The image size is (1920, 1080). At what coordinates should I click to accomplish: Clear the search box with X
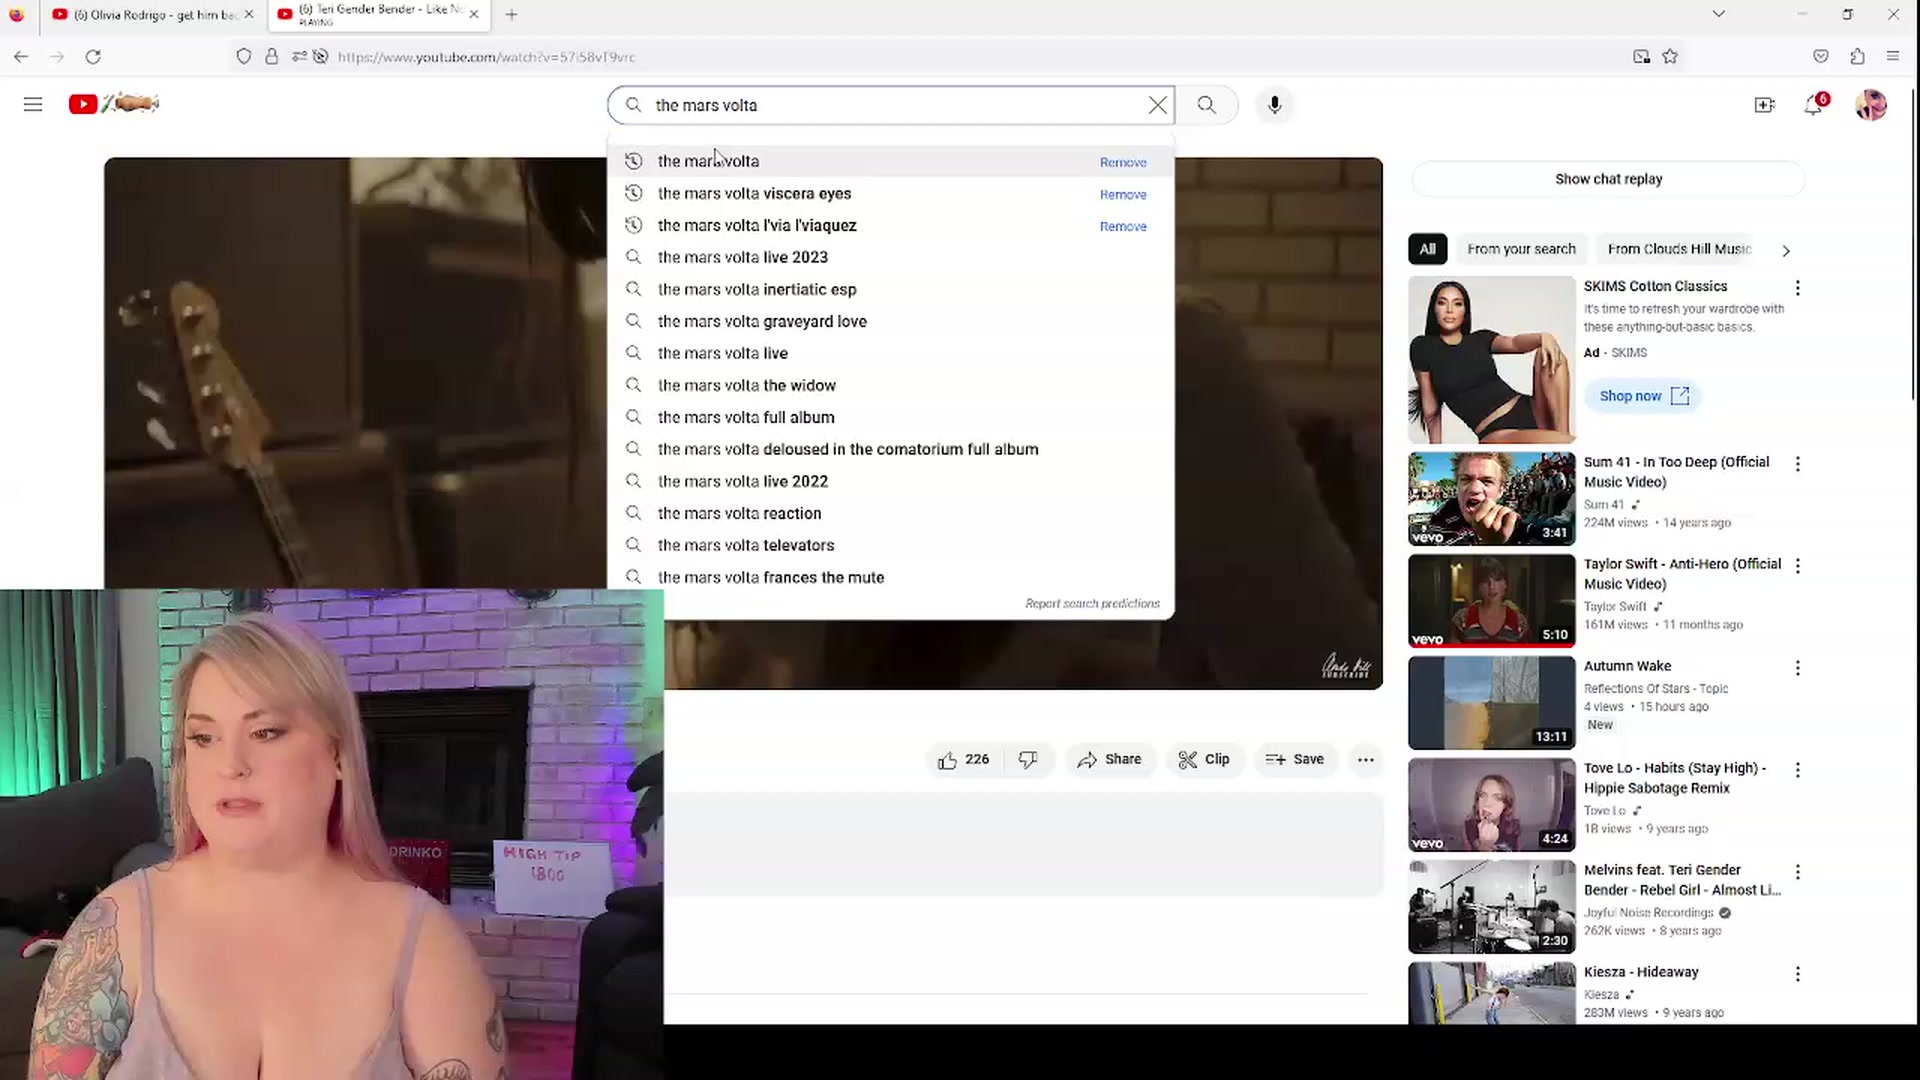coord(1157,105)
